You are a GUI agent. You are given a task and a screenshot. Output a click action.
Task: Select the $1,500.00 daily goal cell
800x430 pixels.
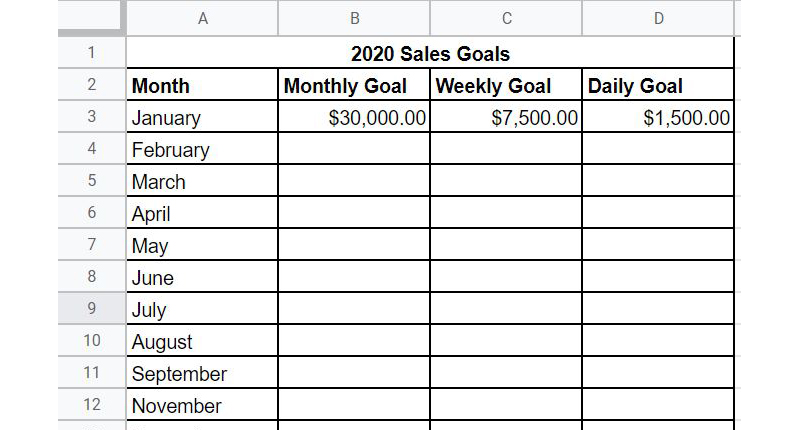658,117
